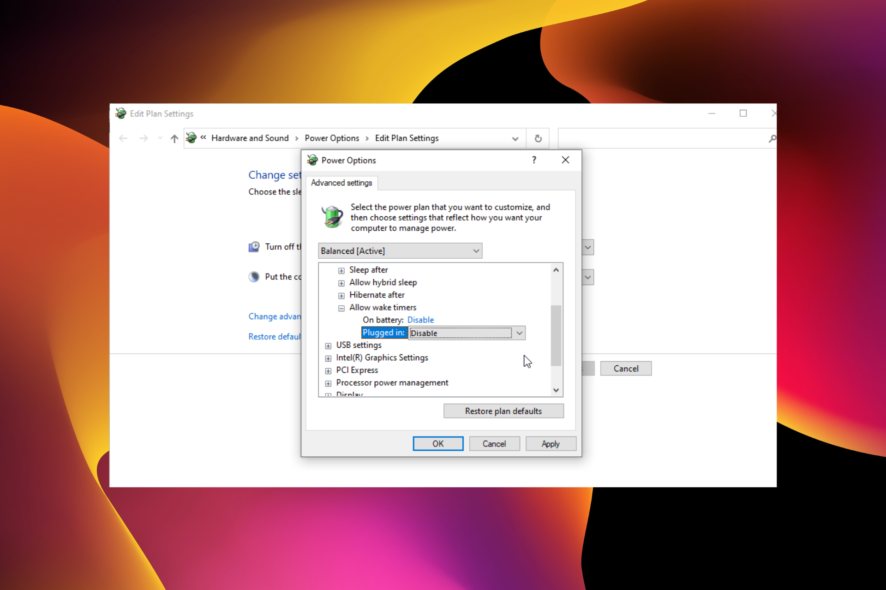Go up one level with the Up arrow
This screenshot has width=886, height=590.
[x=174, y=138]
